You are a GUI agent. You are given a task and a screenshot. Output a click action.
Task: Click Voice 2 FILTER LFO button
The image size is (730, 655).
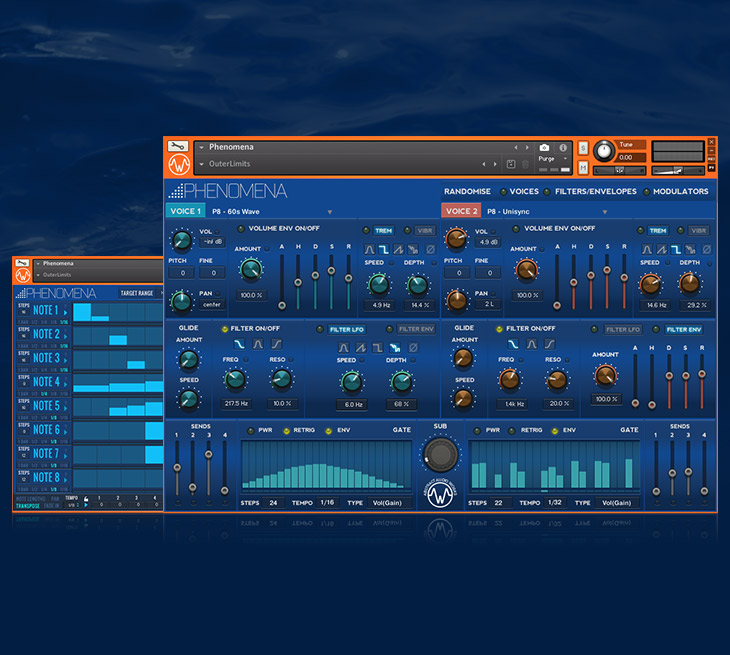pos(622,329)
